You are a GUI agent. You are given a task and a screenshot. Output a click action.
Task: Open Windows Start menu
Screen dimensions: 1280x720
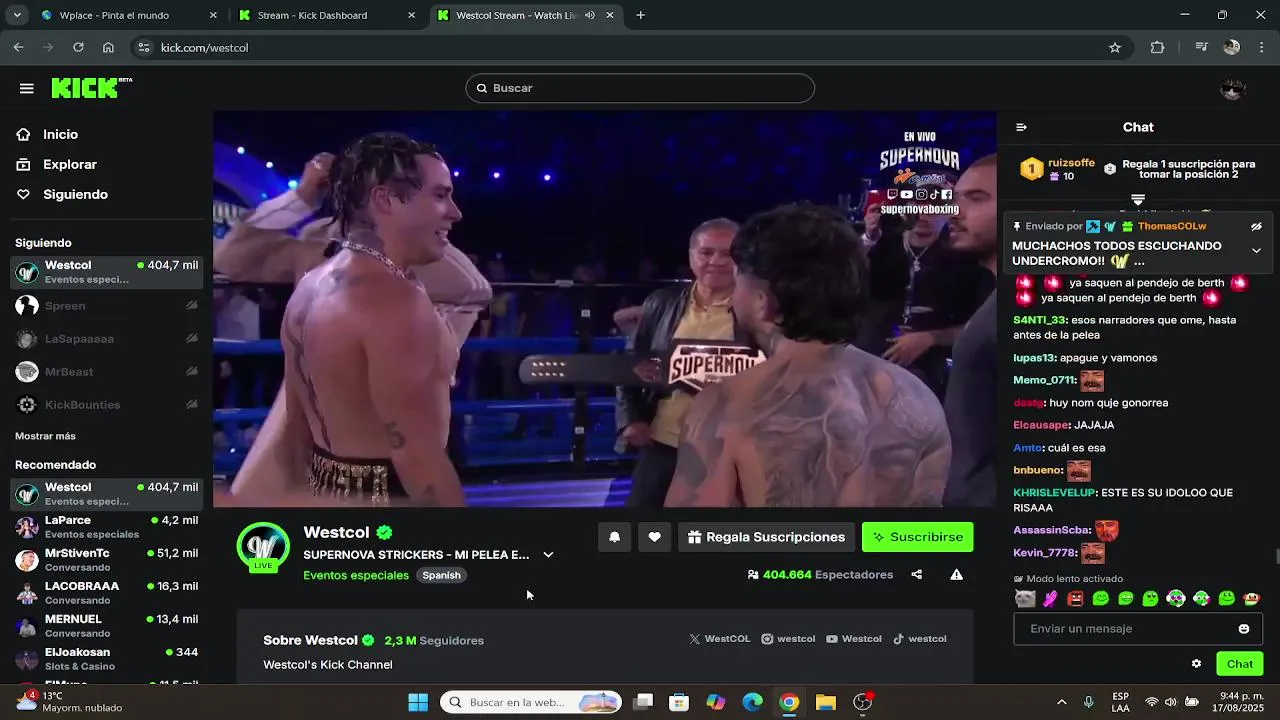(x=418, y=702)
